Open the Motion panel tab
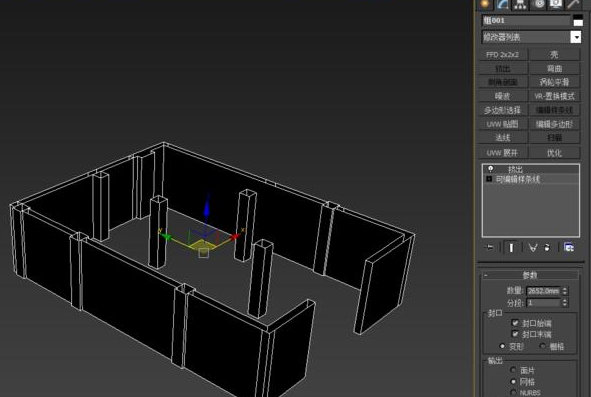Screen dimensions: 591x397 [539, 4]
